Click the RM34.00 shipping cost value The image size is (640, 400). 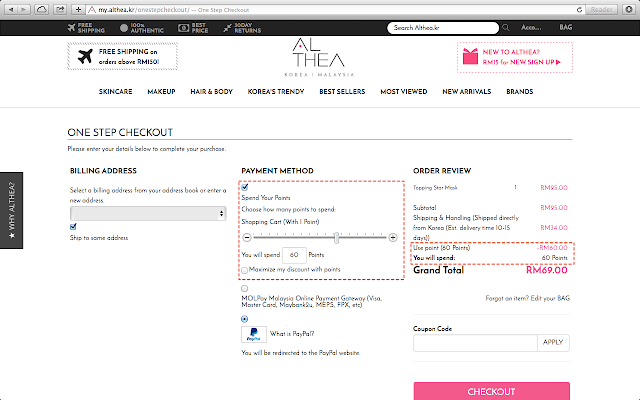(x=554, y=228)
